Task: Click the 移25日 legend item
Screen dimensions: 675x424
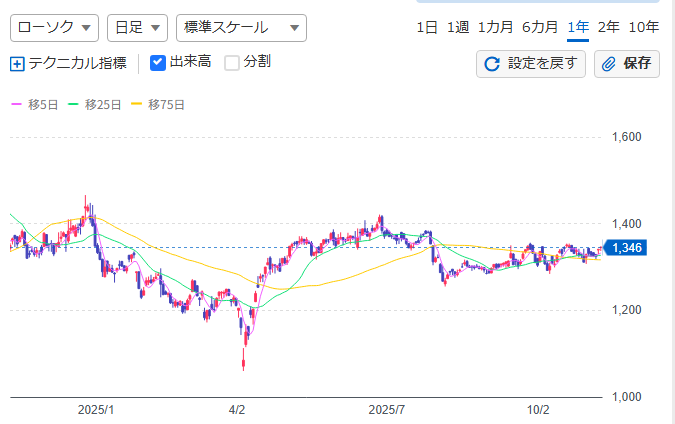Action: (x=95, y=105)
